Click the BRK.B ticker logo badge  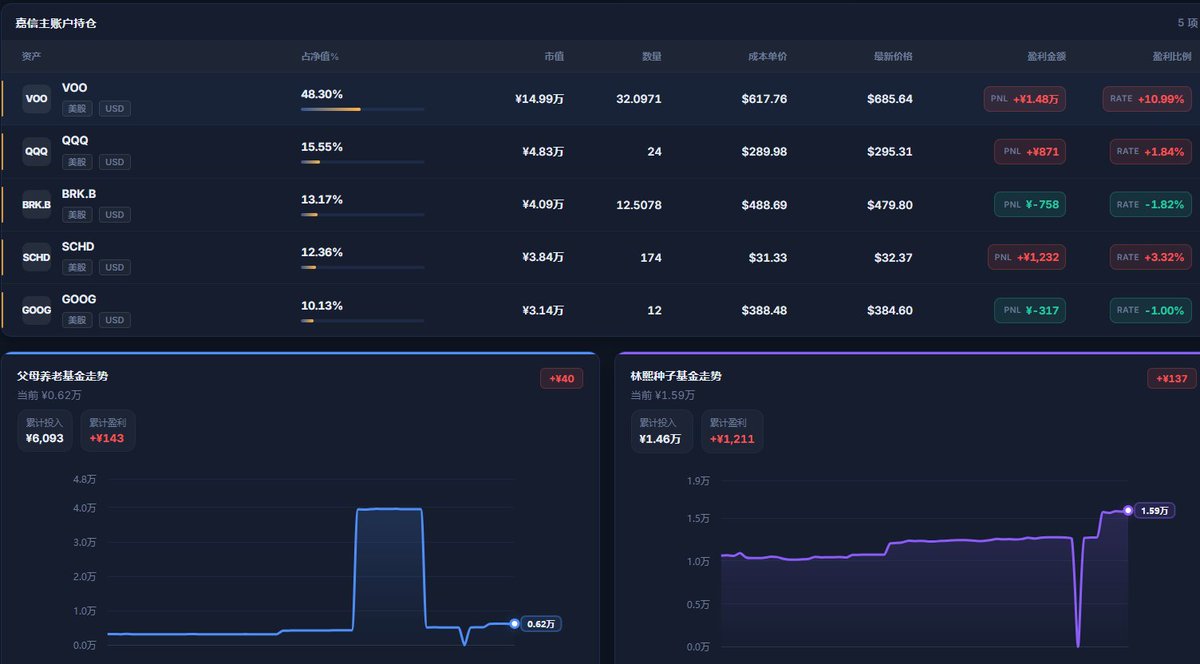pos(36,204)
